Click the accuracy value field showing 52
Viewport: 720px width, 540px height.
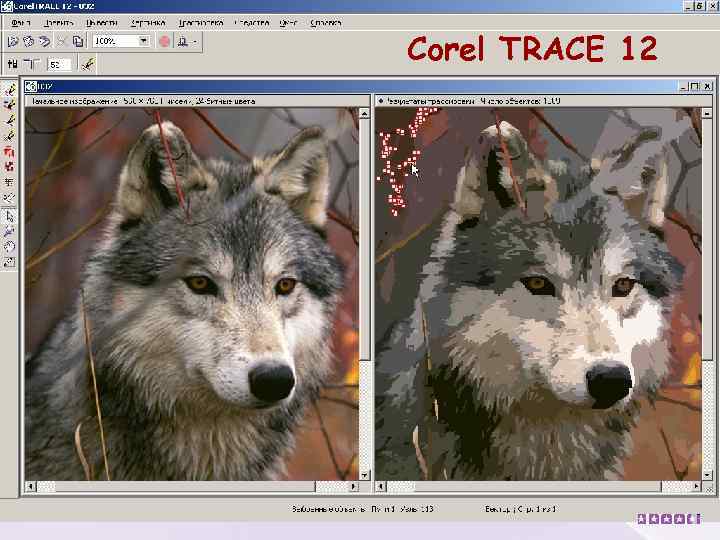[59, 65]
